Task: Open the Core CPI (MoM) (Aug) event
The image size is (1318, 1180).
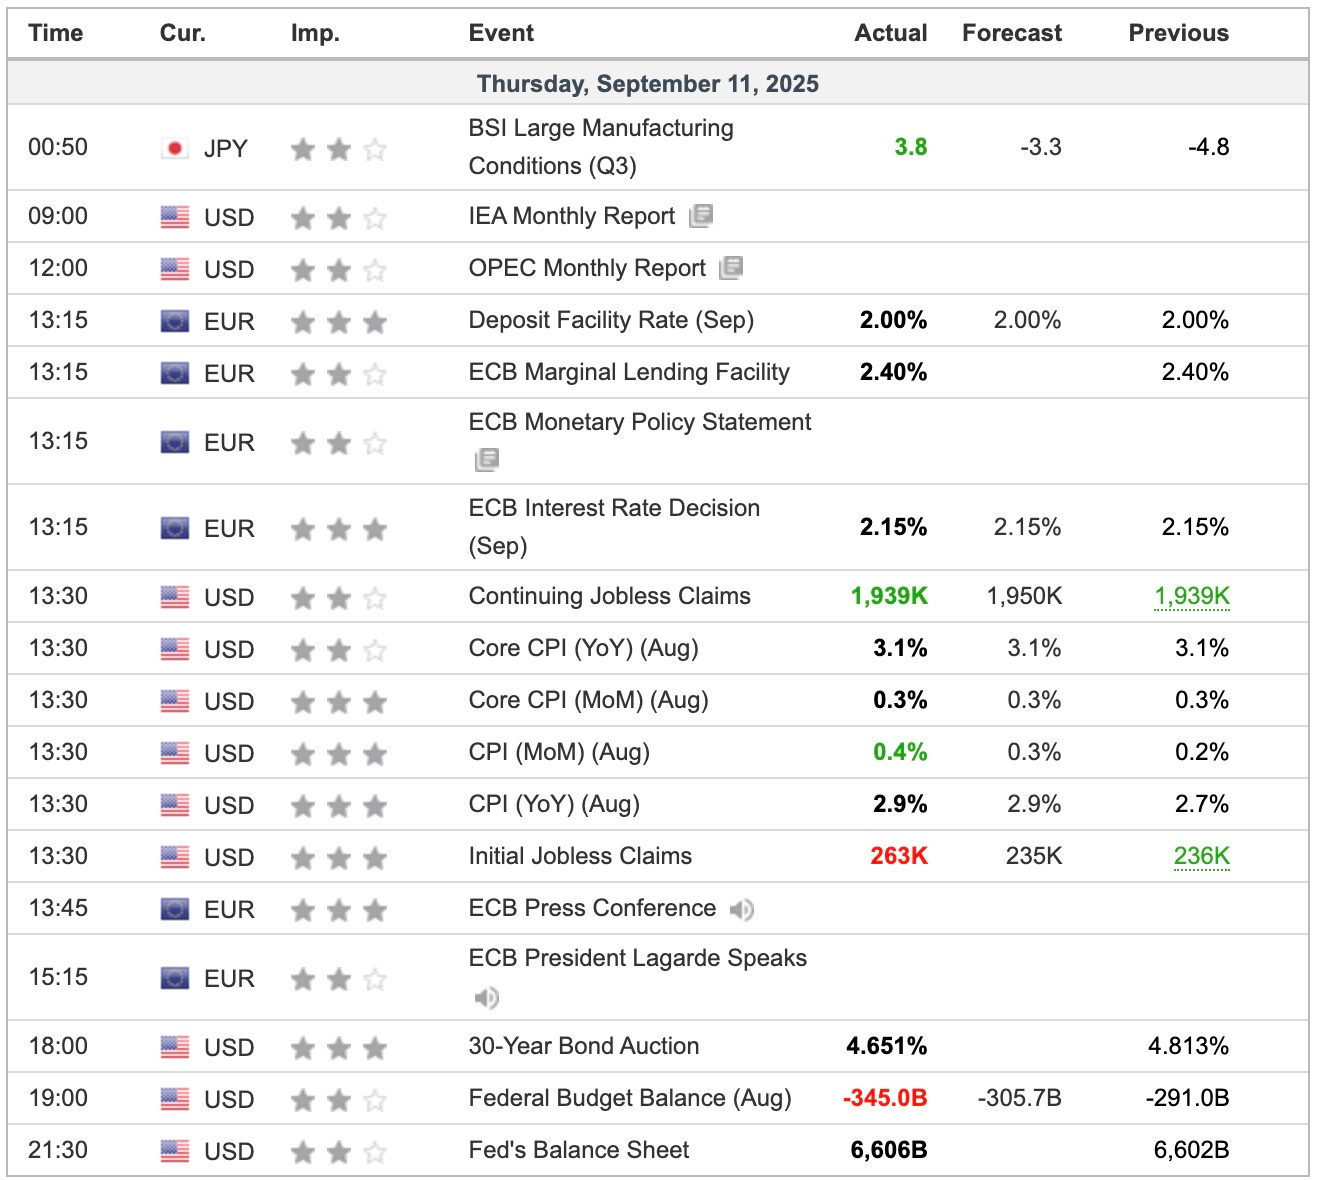Action: coord(588,700)
